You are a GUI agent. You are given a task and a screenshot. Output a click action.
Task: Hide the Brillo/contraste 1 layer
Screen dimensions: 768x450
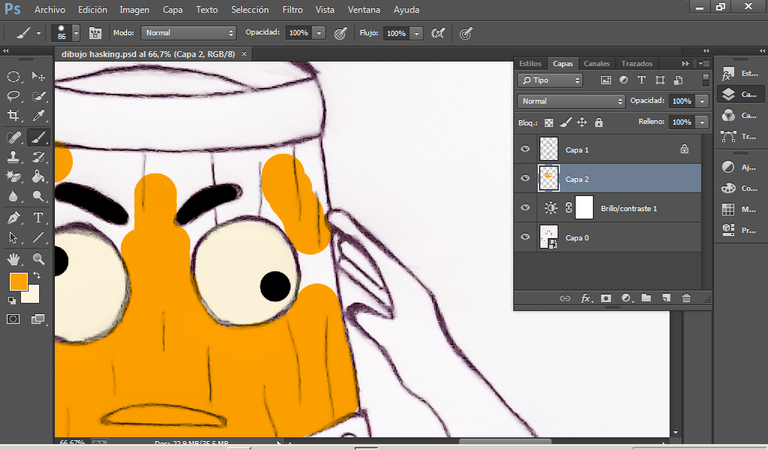[x=525, y=208]
